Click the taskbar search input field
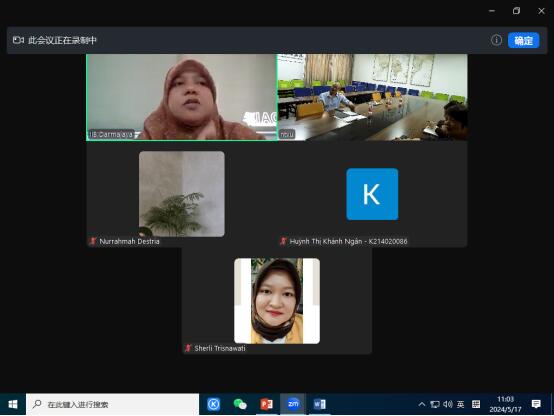This screenshot has width=554, height=416. coord(112,404)
